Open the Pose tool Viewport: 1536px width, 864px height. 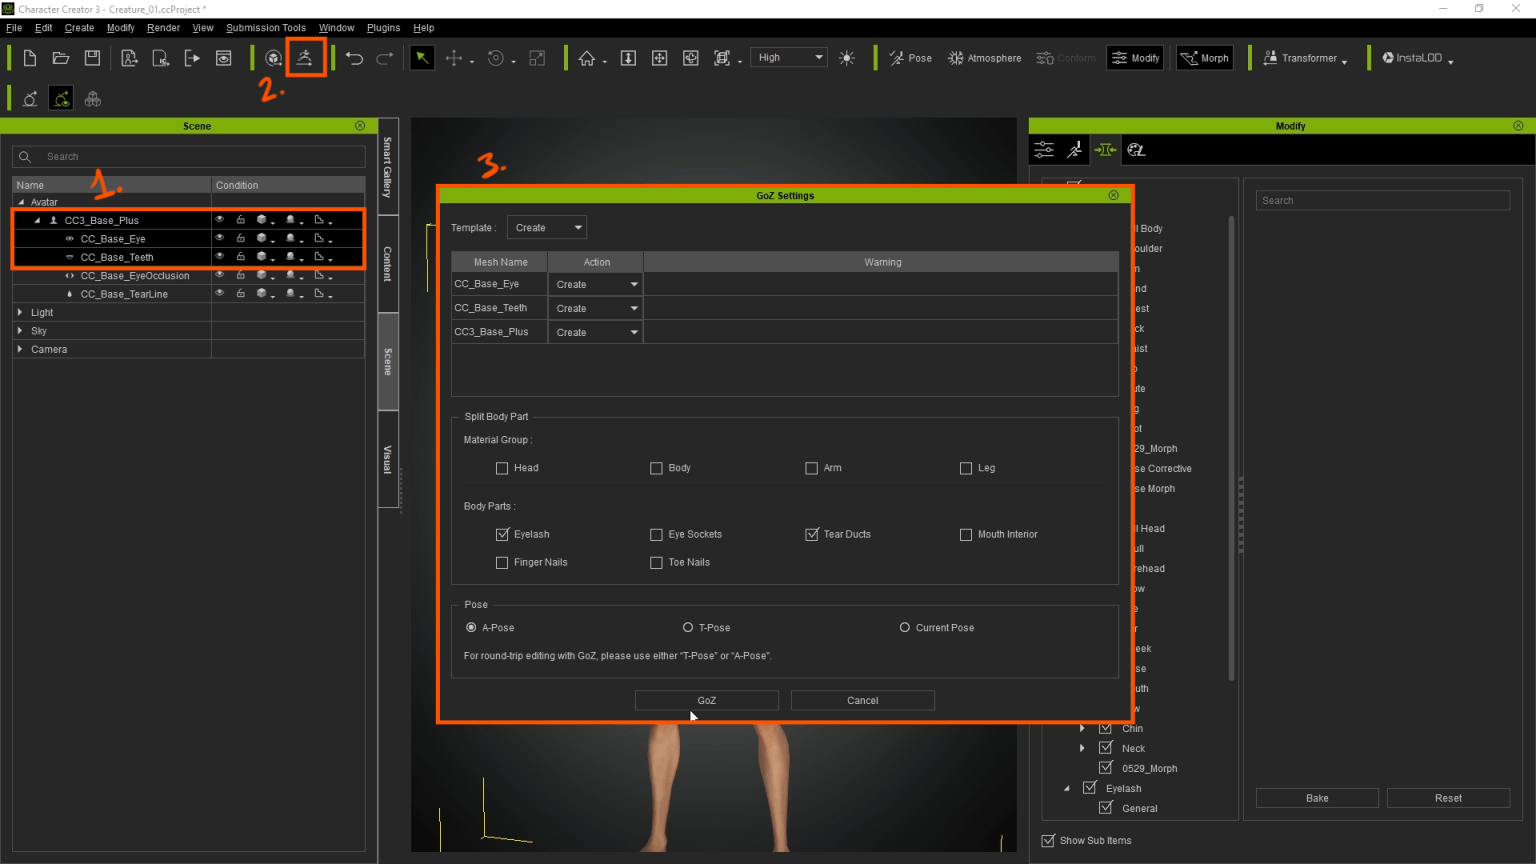coord(911,58)
